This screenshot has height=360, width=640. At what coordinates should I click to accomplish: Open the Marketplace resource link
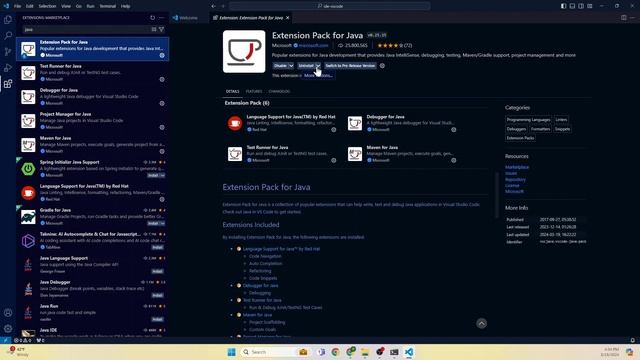point(517,167)
